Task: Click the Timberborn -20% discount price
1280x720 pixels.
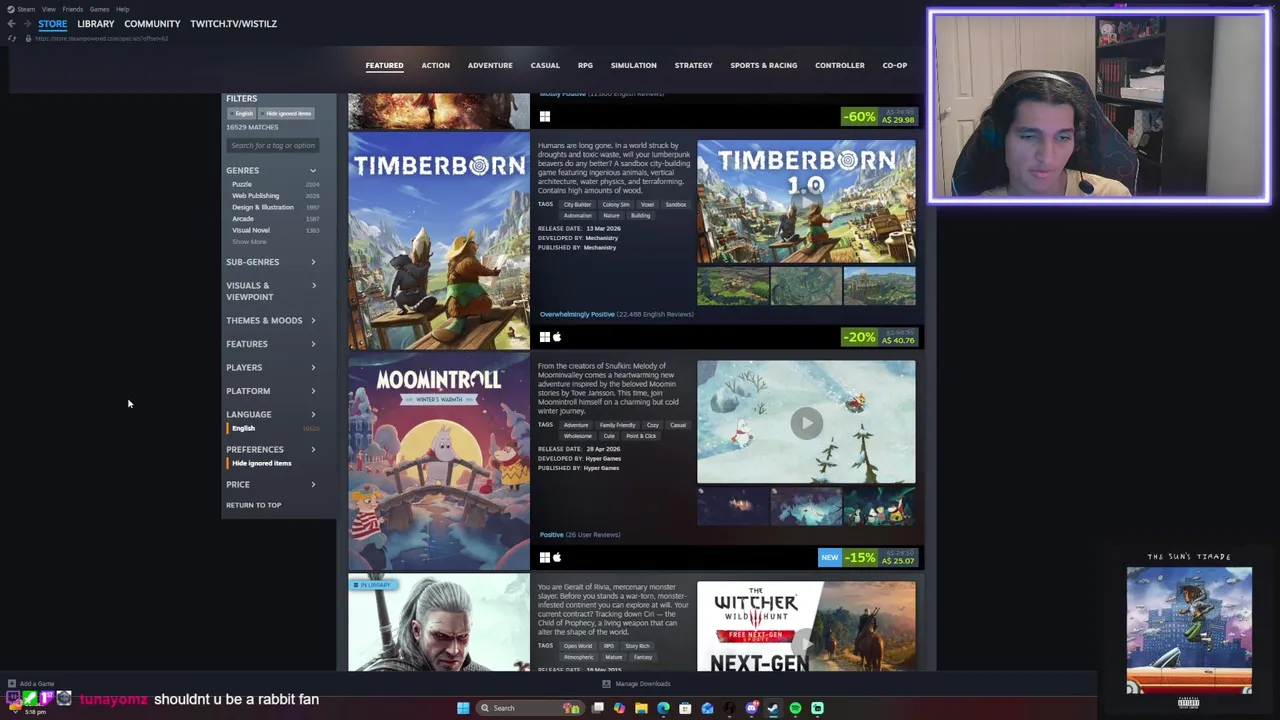Action: 879,338
